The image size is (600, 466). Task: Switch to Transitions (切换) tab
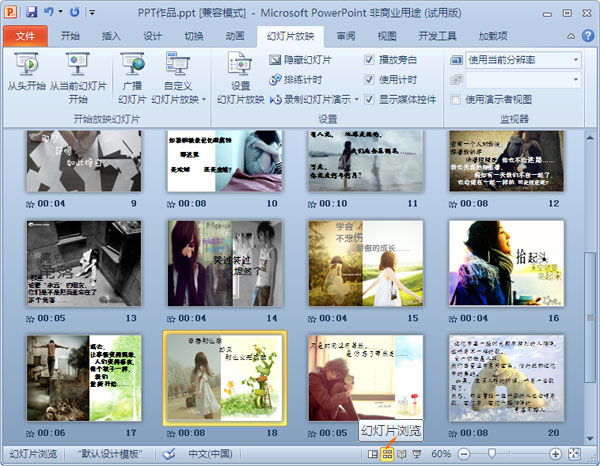[x=194, y=36]
